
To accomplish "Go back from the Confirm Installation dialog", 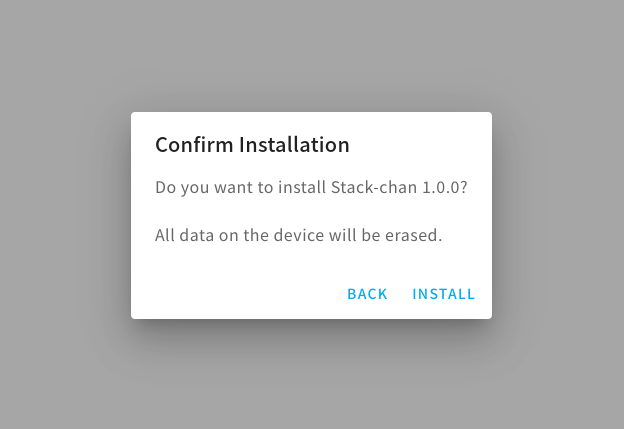I will (x=367, y=294).
